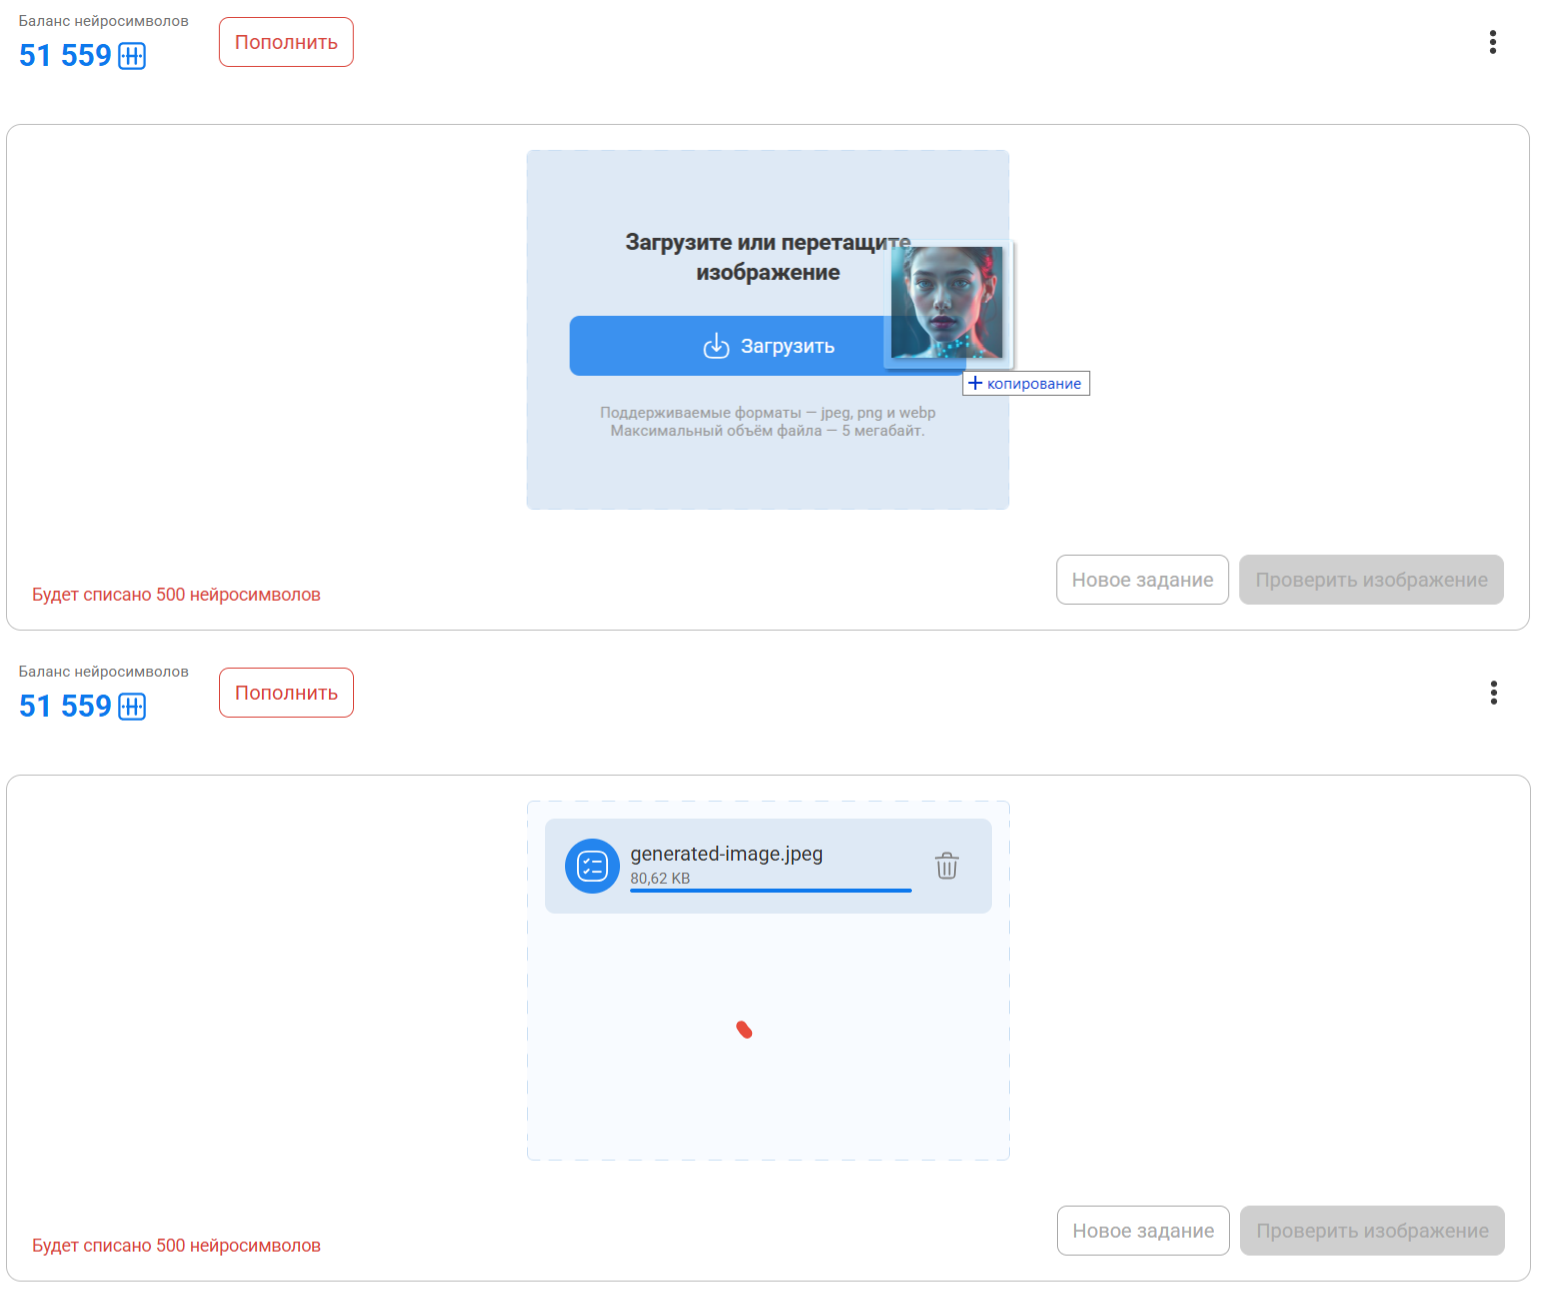Click the neurosymbol icon beside the balance above the file panel

(132, 707)
